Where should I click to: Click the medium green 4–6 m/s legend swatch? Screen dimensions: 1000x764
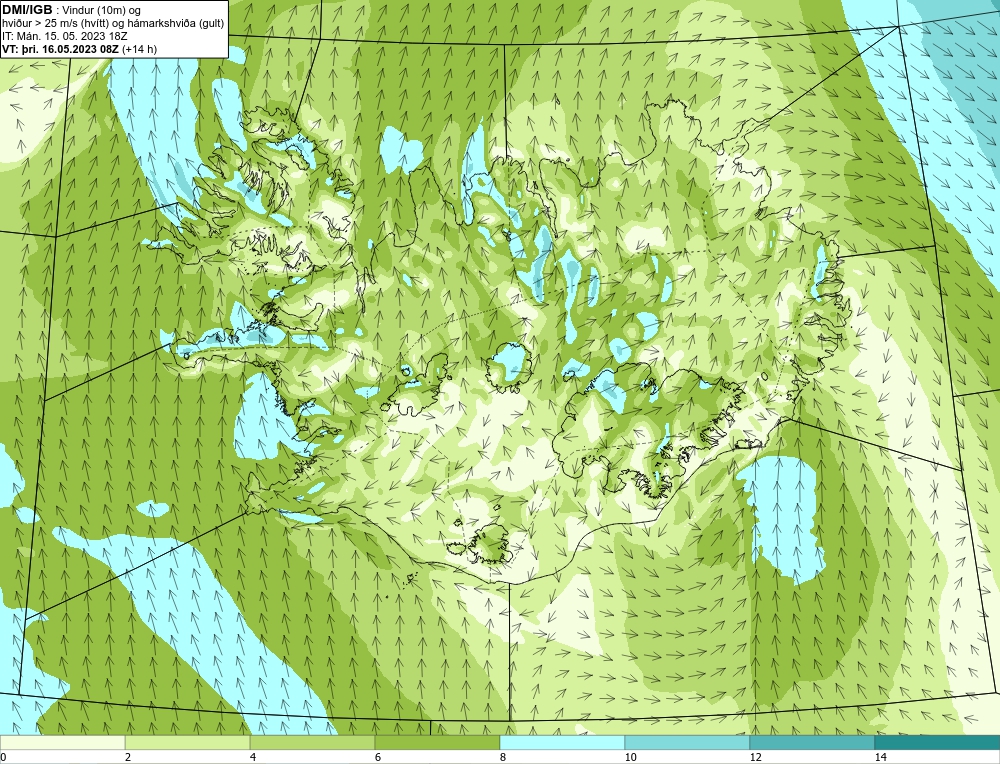[312, 742]
